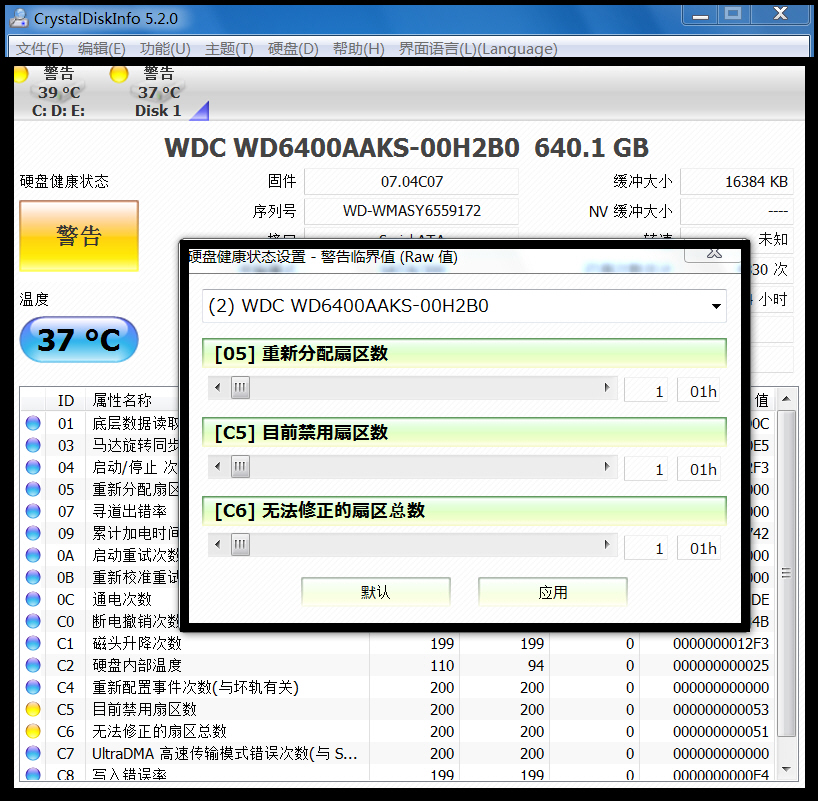
Task: Click the blue status dot for attribute C4
Action: tap(33, 687)
